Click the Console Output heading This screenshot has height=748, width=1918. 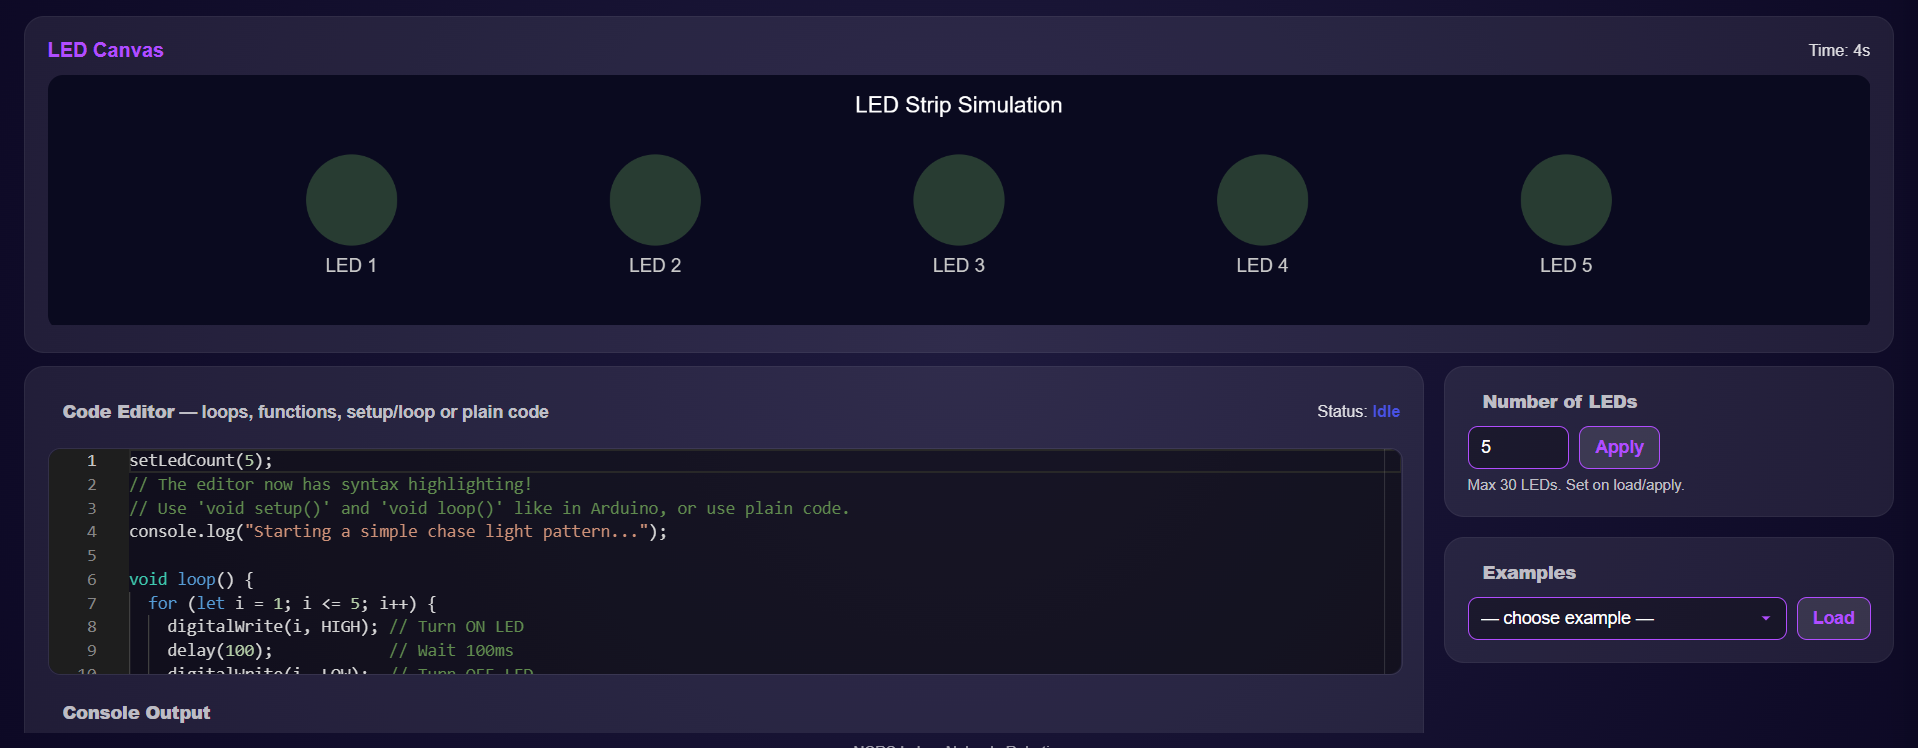tap(136, 713)
